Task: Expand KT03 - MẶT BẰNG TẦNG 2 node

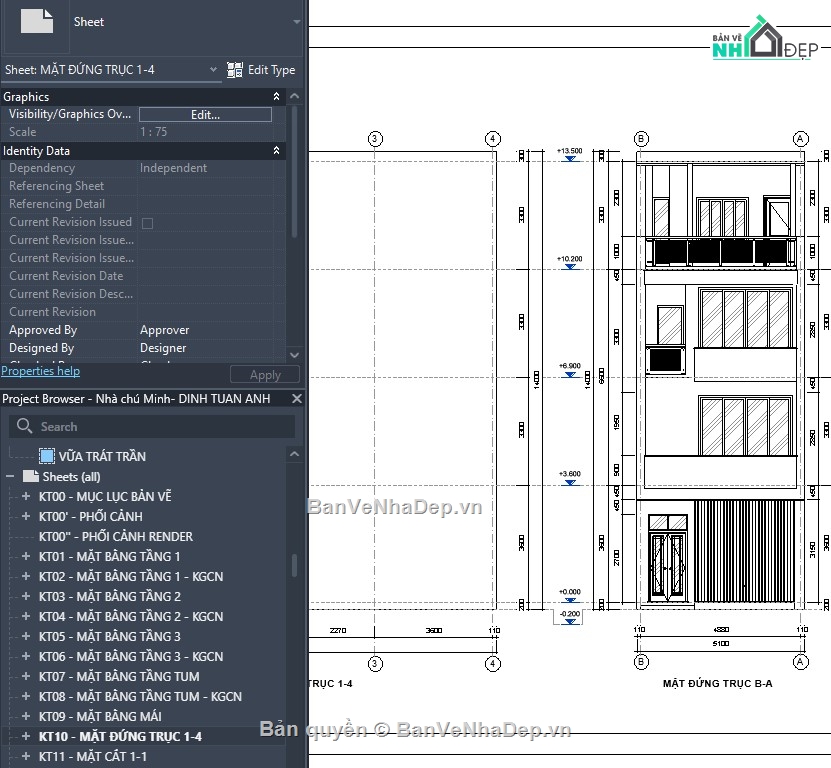Action: [x=25, y=596]
